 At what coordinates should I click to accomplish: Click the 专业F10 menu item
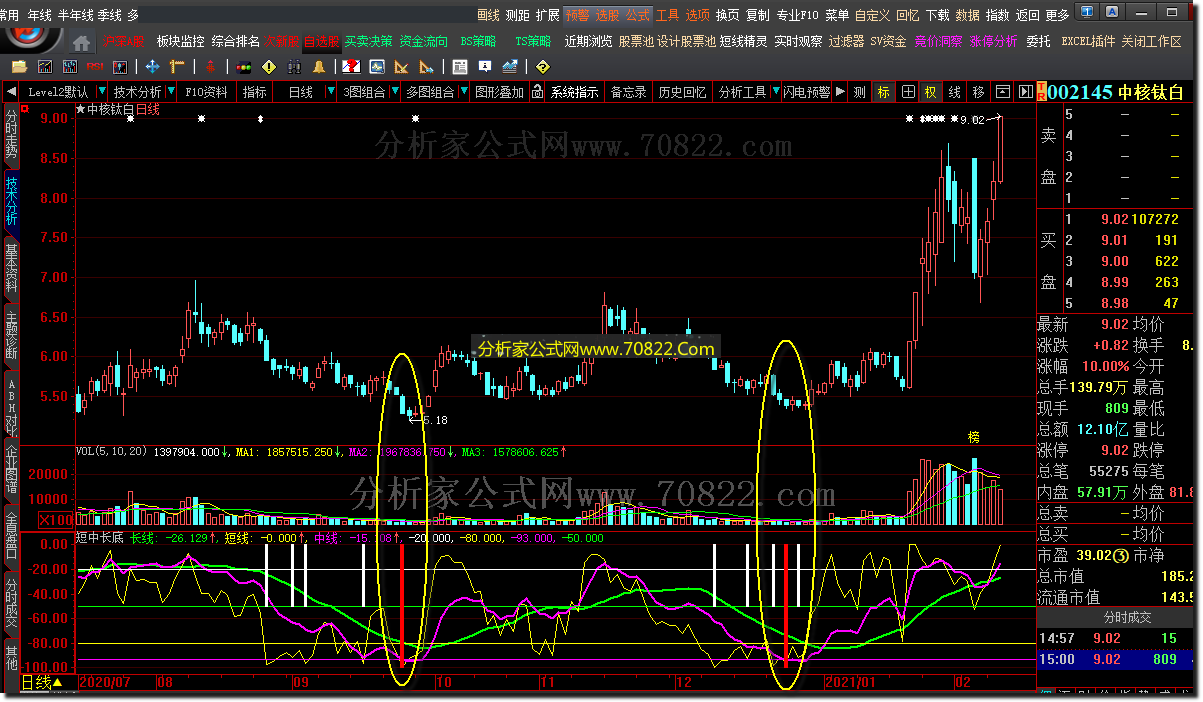797,15
